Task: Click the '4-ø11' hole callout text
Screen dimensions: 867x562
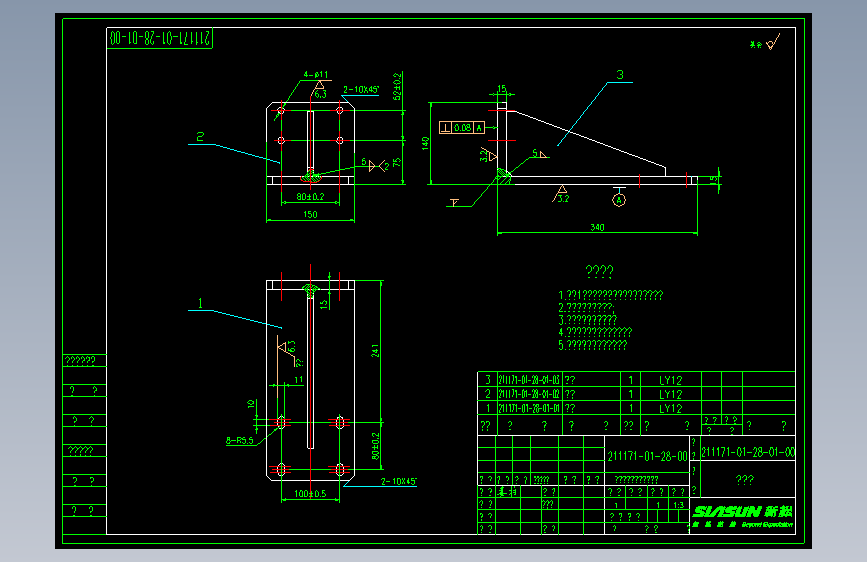Action: 316,74
